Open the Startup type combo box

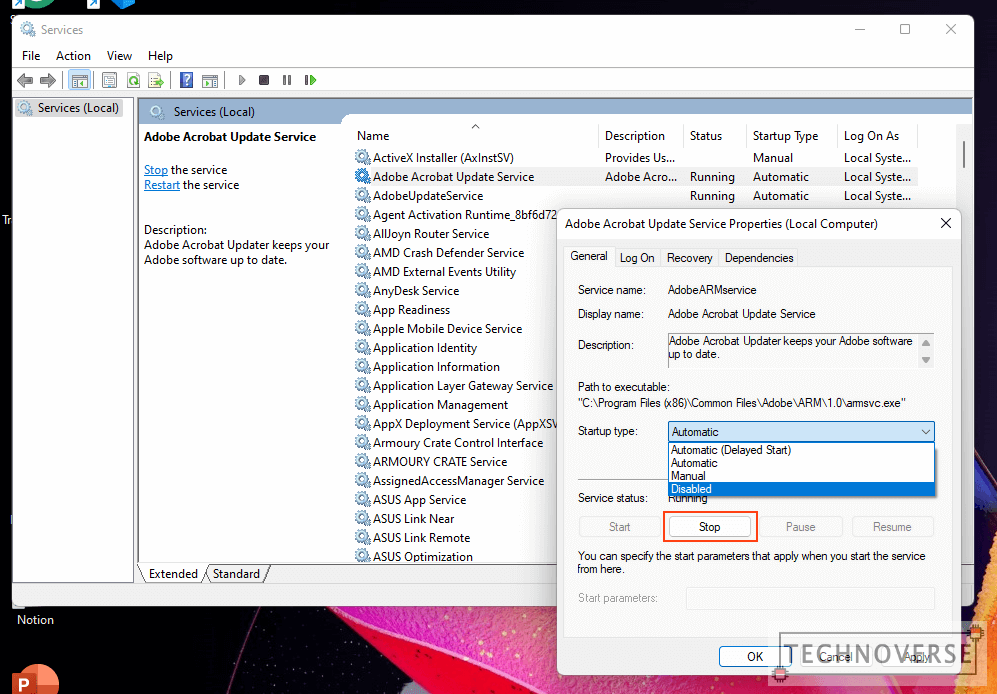801,432
